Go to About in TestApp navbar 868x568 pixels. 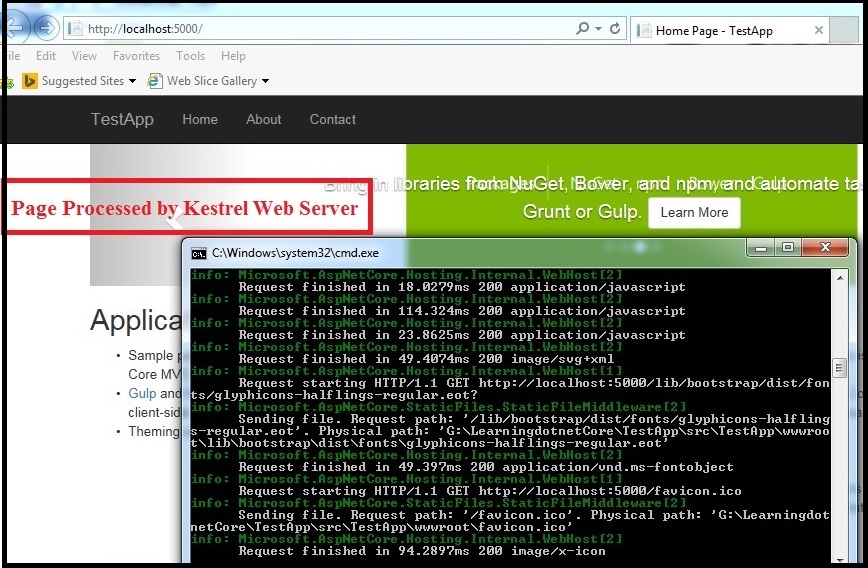[x=264, y=119]
